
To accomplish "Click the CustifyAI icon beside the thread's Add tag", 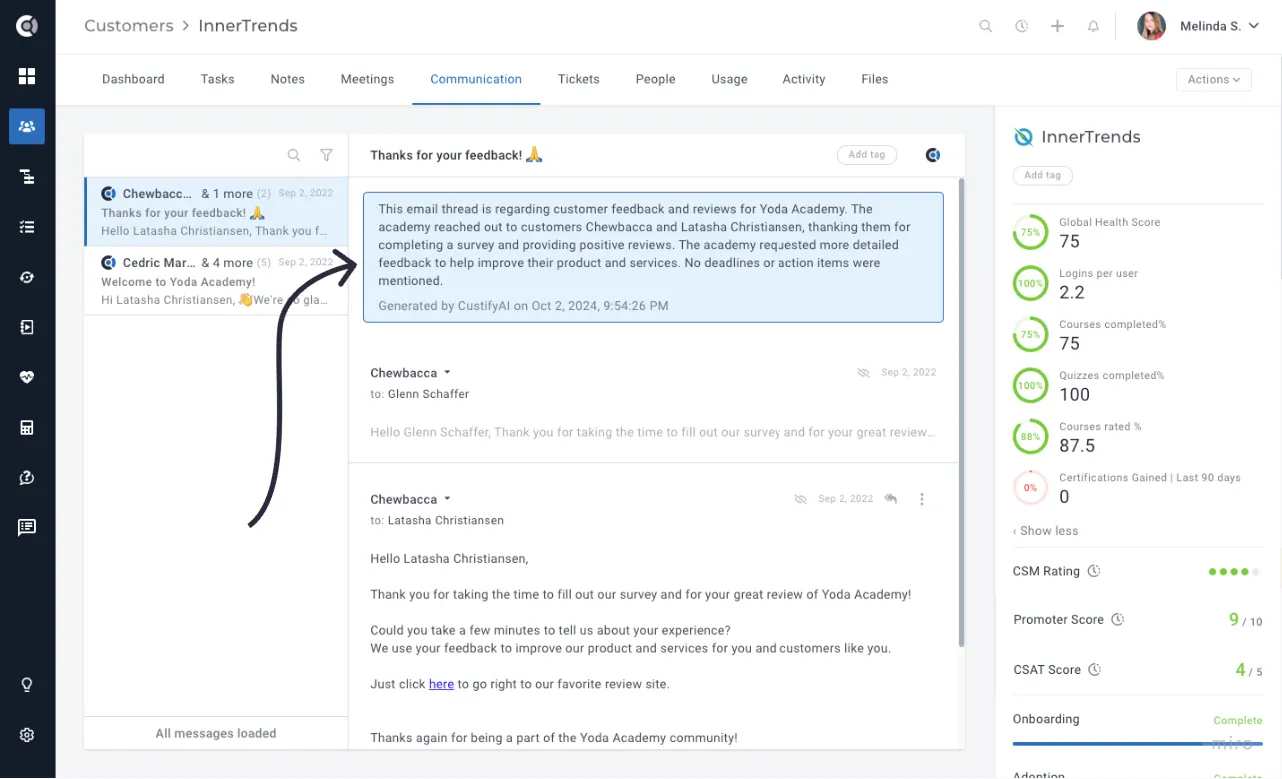I will click(x=933, y=155).
